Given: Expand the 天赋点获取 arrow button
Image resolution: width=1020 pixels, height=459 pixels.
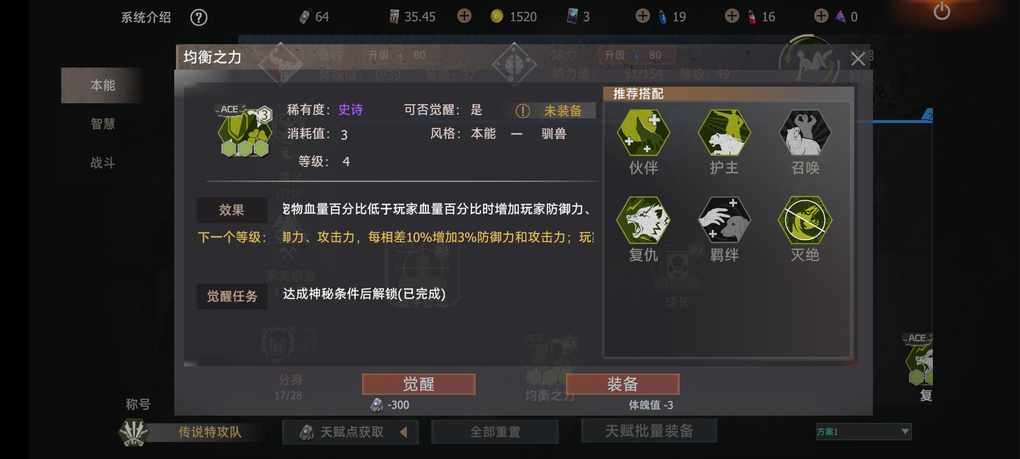Looking at the screenshot, I should (x=404, y=432).
